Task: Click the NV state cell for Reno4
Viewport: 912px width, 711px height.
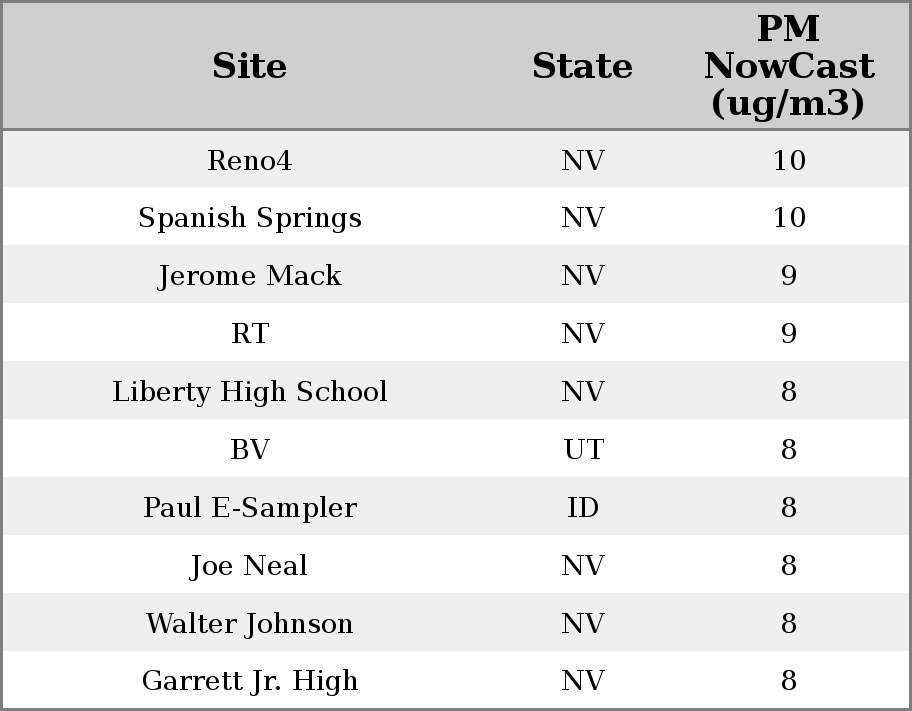Action: point(582,160)
